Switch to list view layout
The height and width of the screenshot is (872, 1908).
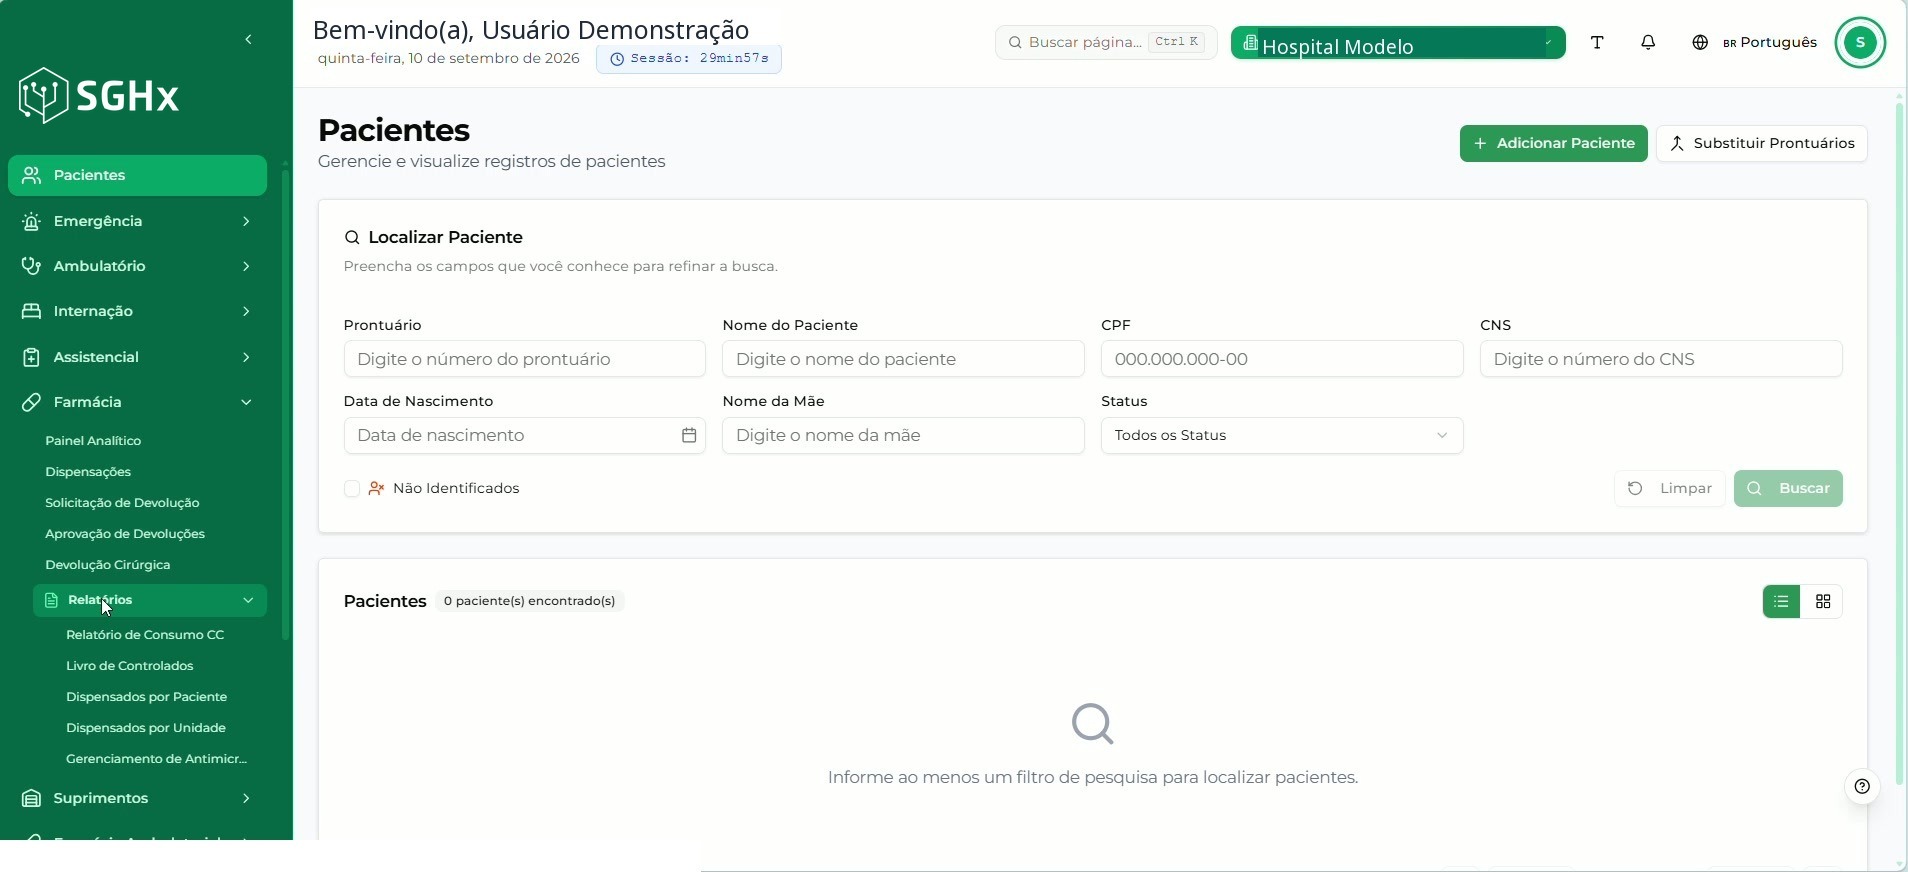tap(1781, 601)
